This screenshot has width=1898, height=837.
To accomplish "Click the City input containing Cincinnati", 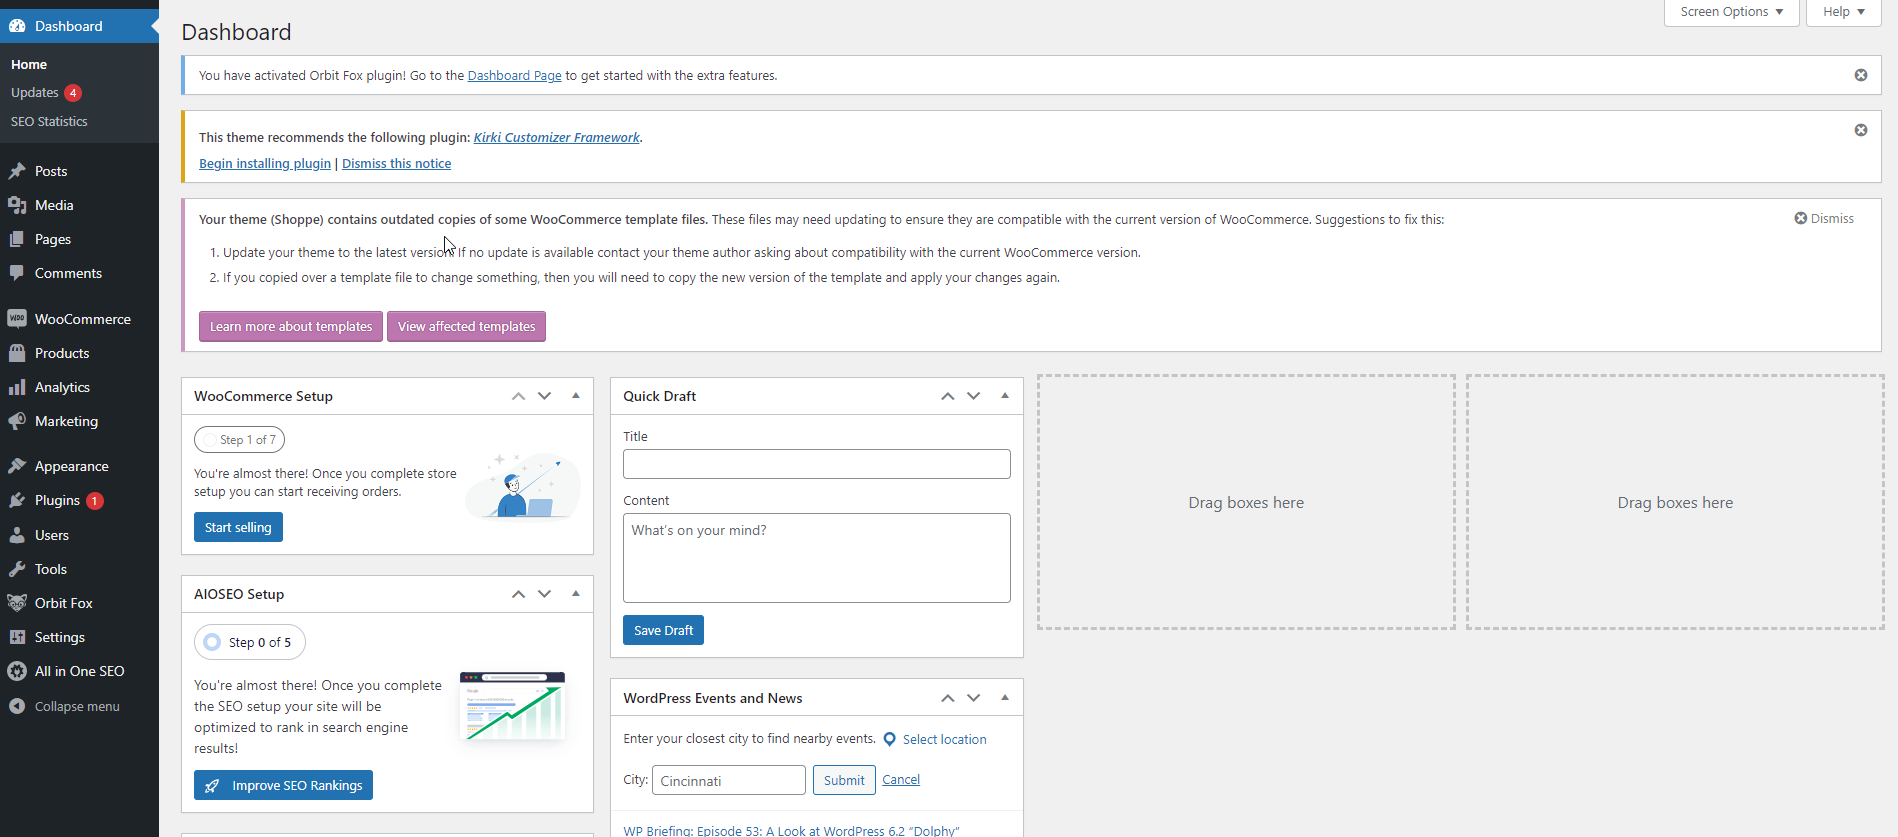I will (x=729, y=781).
